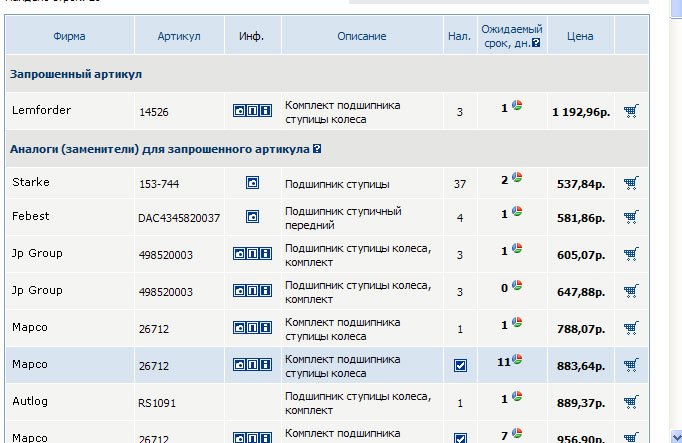Image resolution: width=682 pixels, height=443 pixels.
Task: Click the price '537,84р.'
Action: 581,184
